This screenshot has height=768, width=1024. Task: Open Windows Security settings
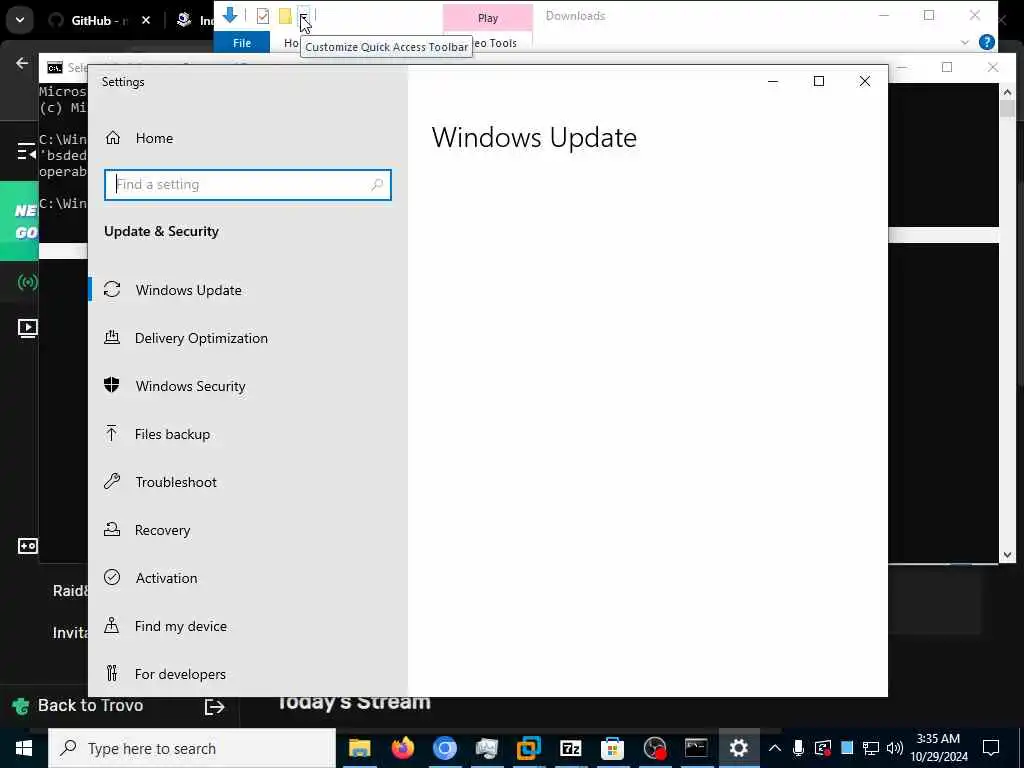click(175, 386)
